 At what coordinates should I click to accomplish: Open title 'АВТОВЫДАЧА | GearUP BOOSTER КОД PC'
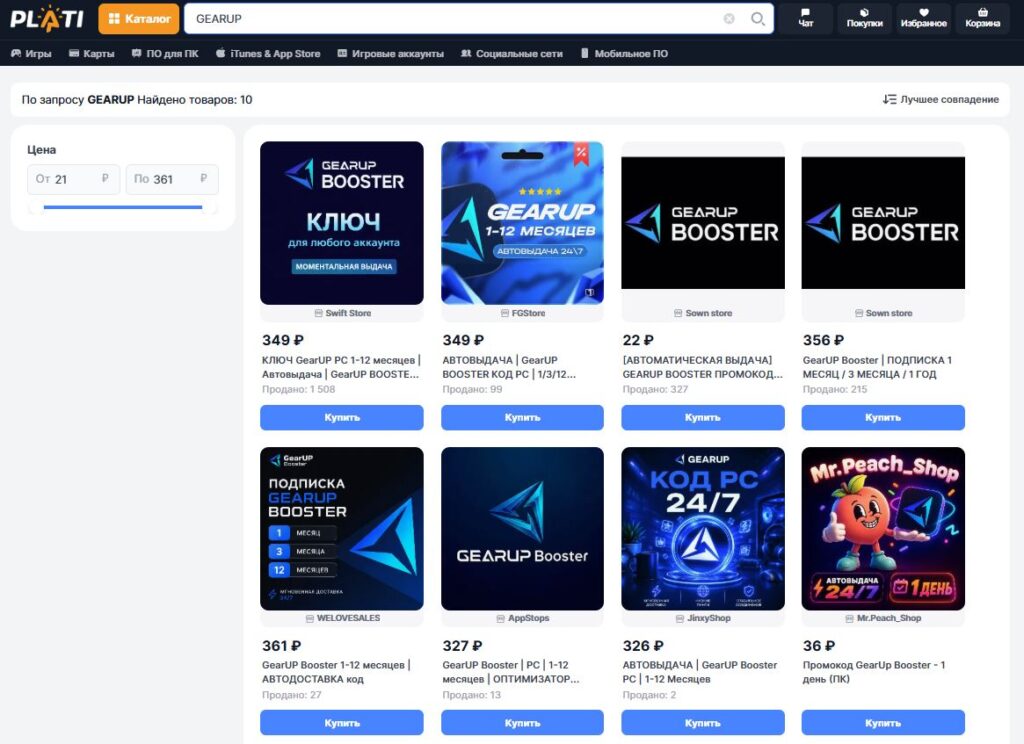click(x=509, y=367)
